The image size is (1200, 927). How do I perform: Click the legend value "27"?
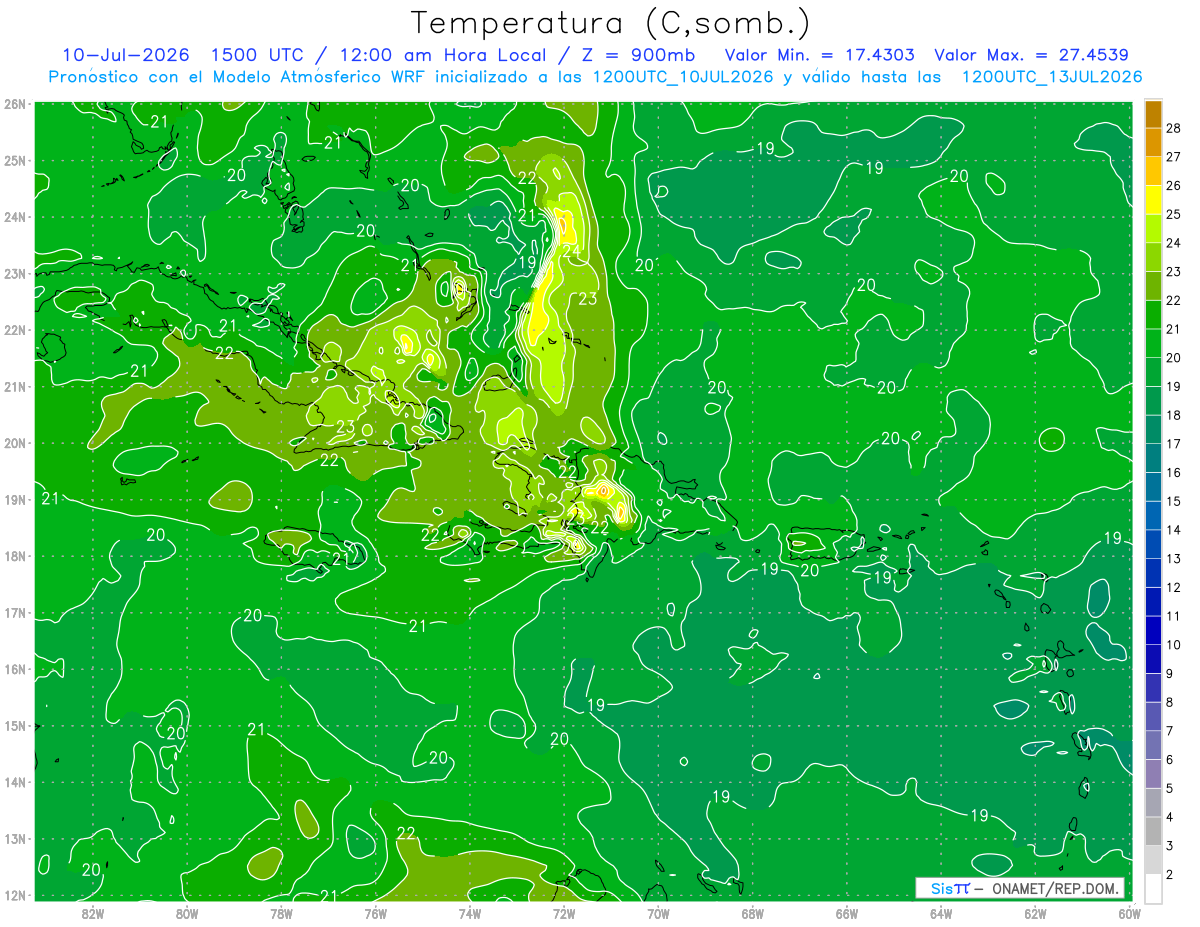click(x=1174, y=157)
